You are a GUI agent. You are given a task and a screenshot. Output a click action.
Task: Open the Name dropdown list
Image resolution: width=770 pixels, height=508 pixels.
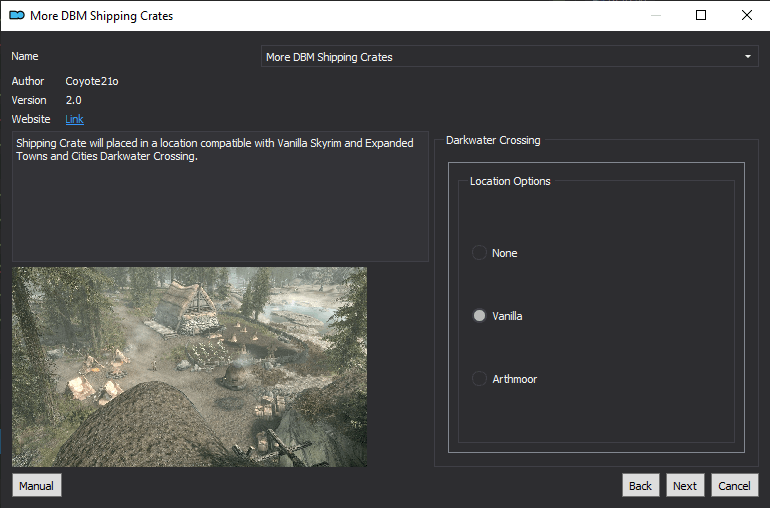tap(510, 57)
